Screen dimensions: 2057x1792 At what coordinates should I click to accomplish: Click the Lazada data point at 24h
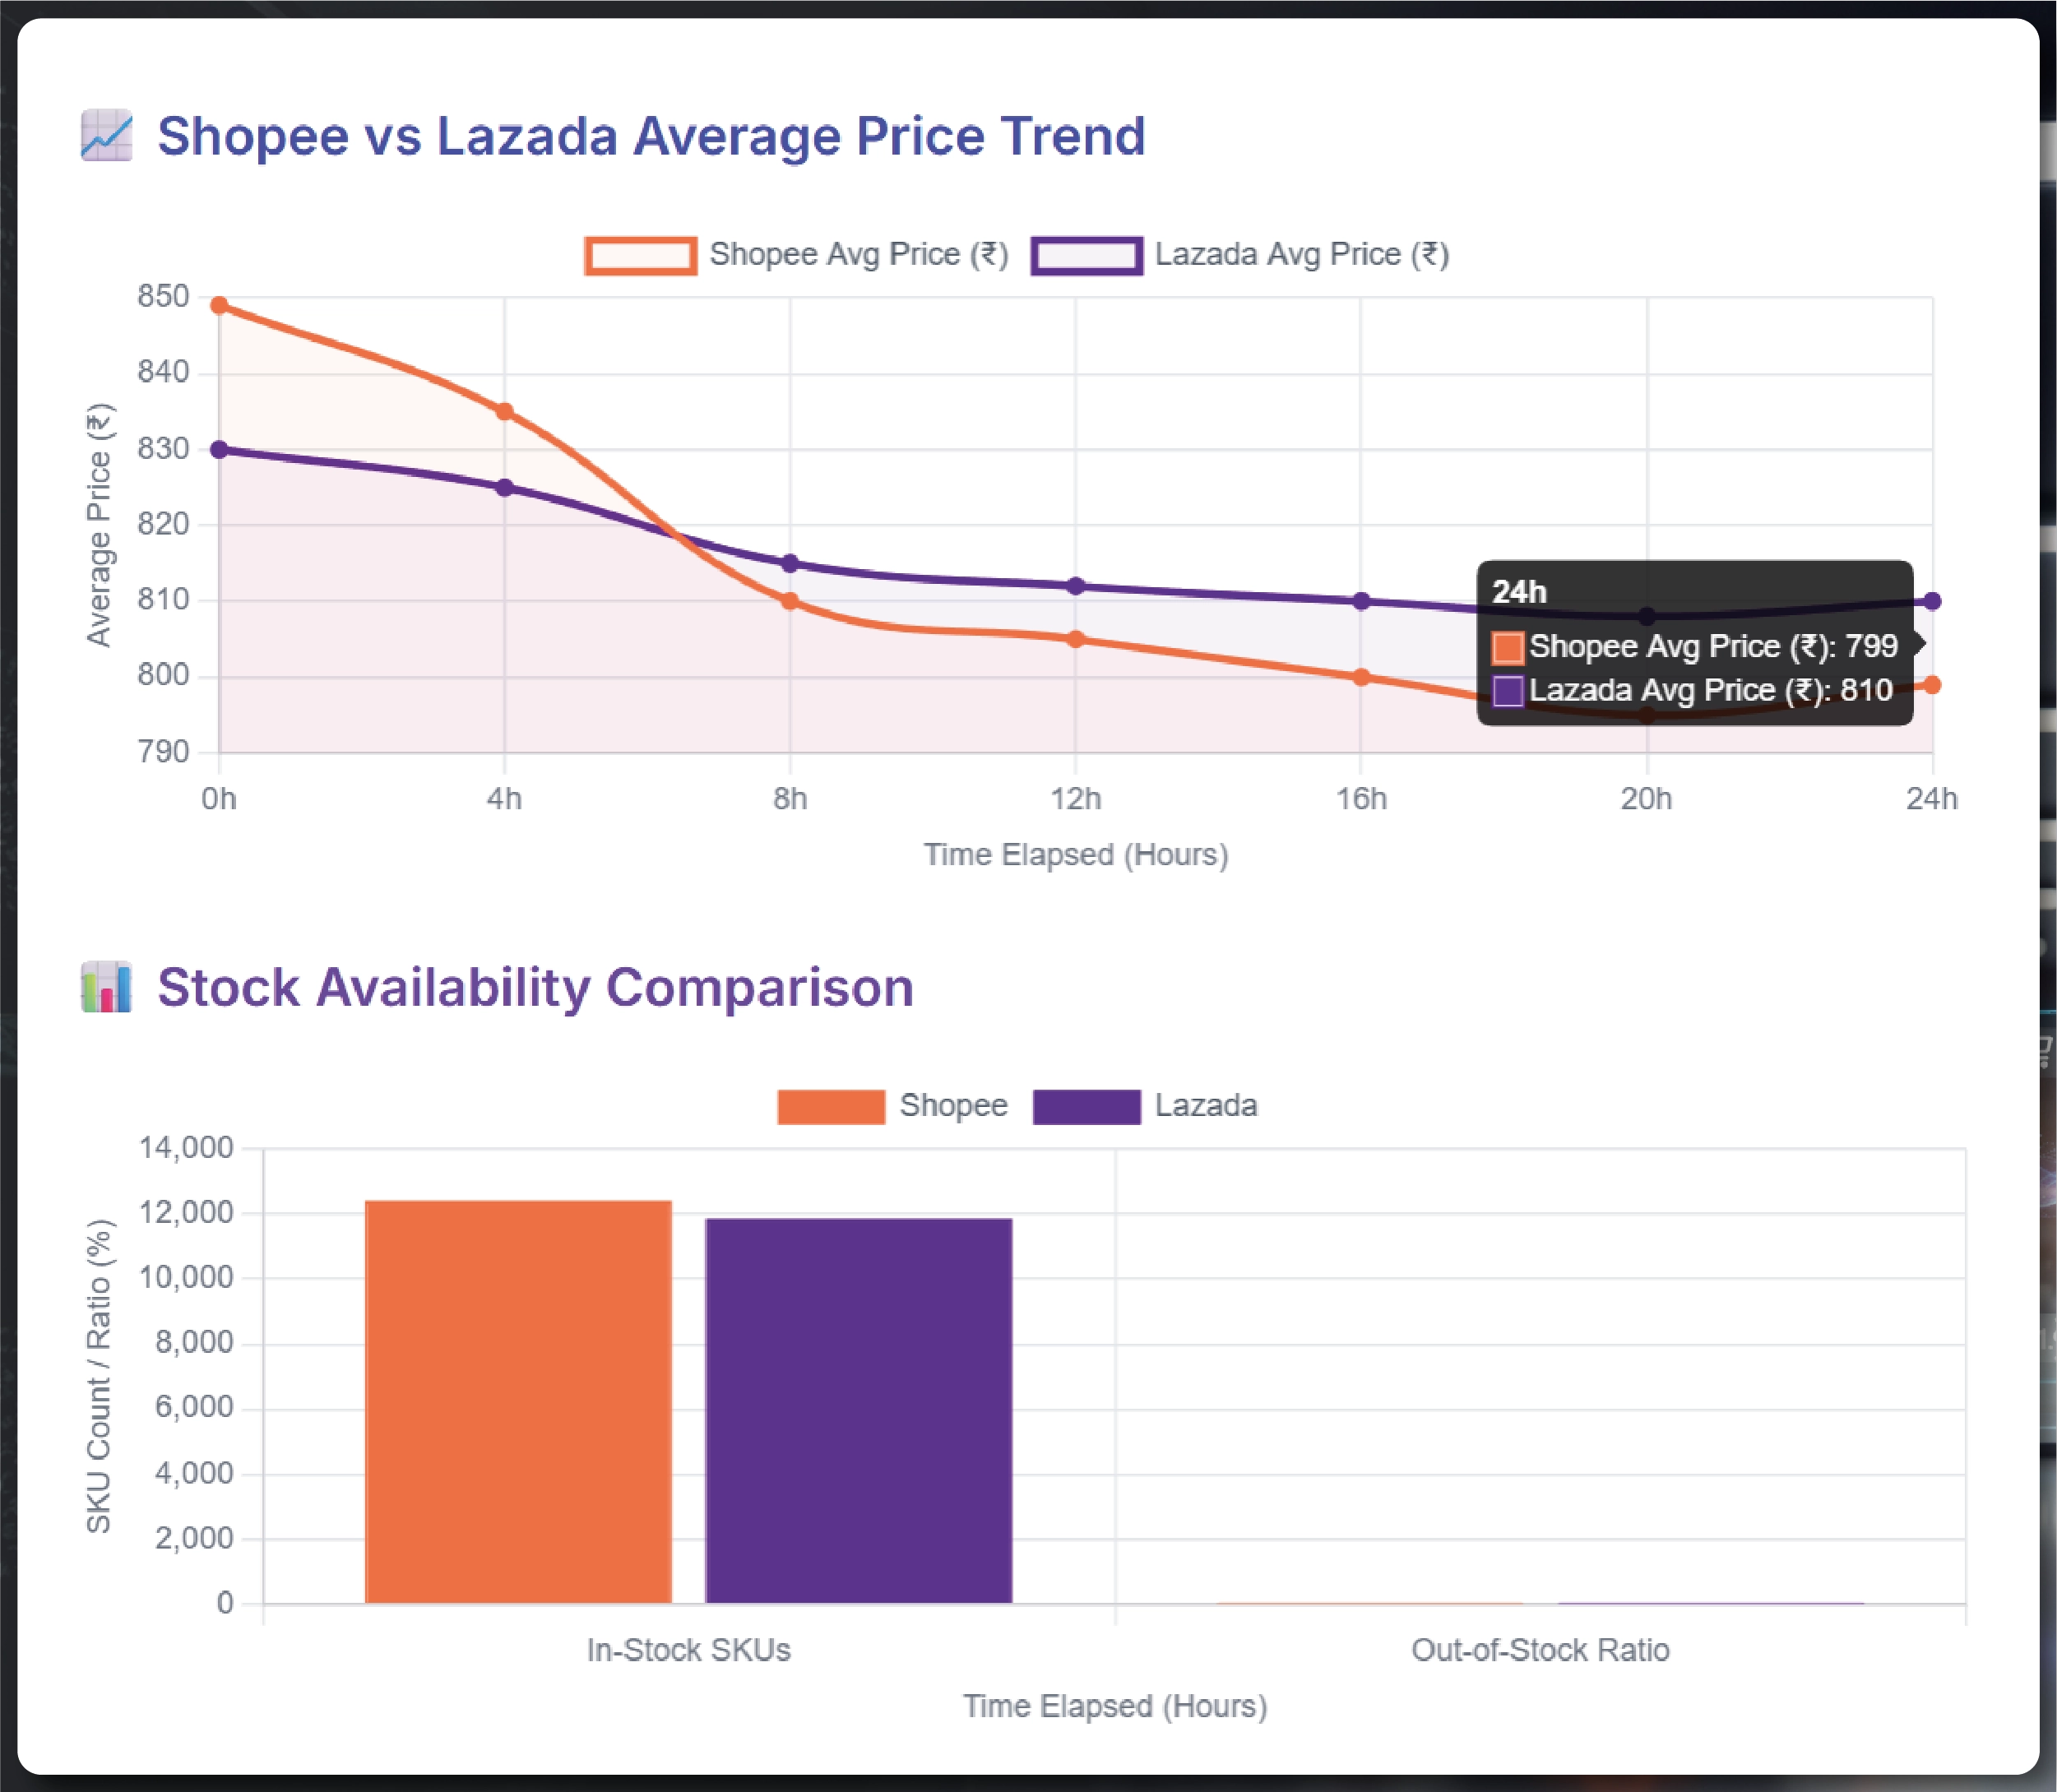tap(1932, 601)
